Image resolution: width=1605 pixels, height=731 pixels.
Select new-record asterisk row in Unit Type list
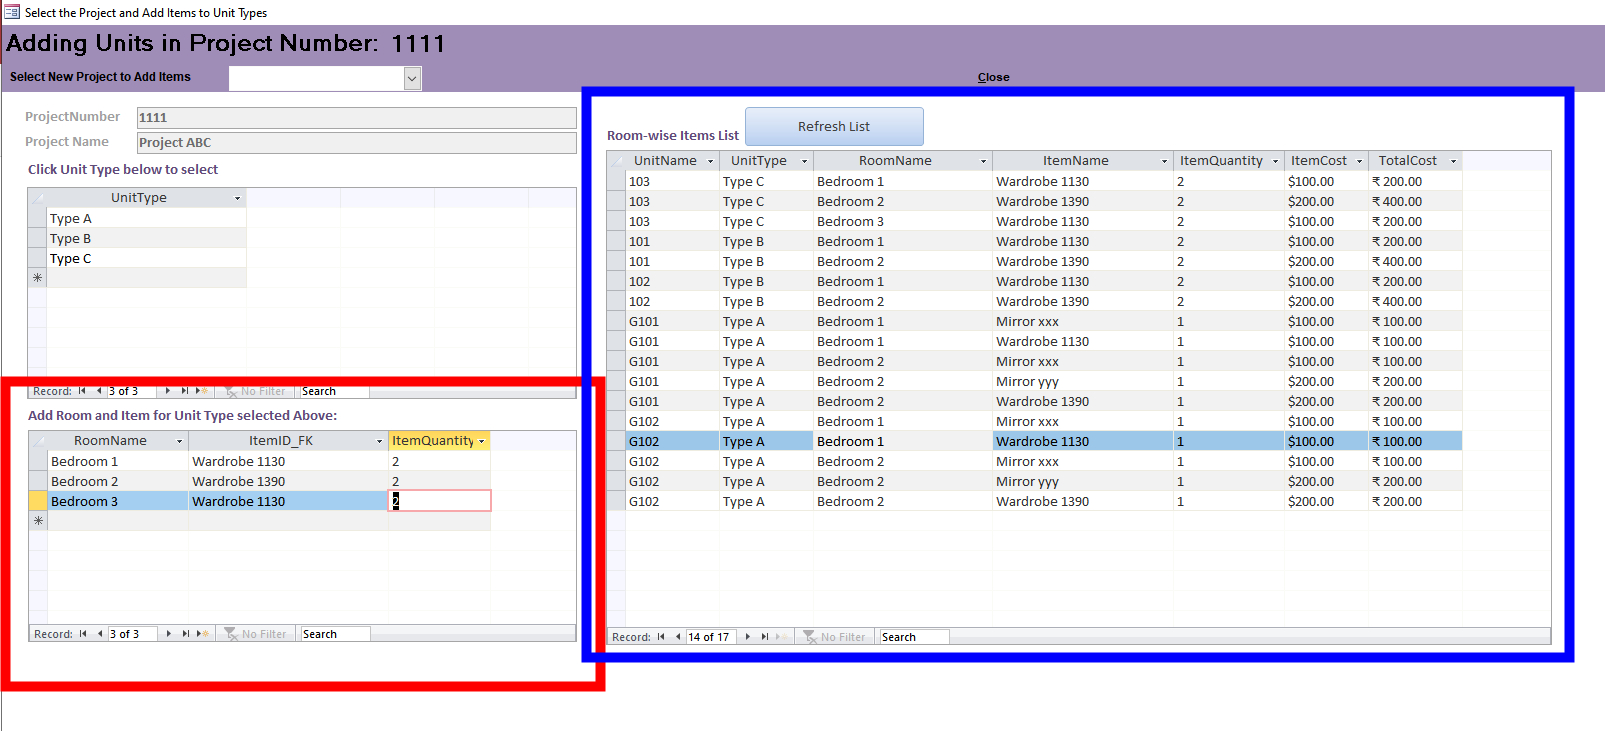(38, 278)
